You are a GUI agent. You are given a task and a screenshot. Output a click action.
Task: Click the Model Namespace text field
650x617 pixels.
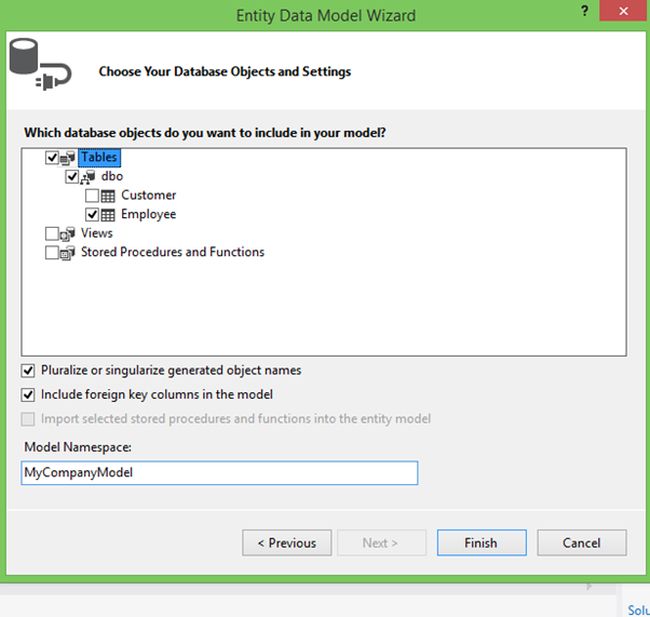tap(219, 473)
